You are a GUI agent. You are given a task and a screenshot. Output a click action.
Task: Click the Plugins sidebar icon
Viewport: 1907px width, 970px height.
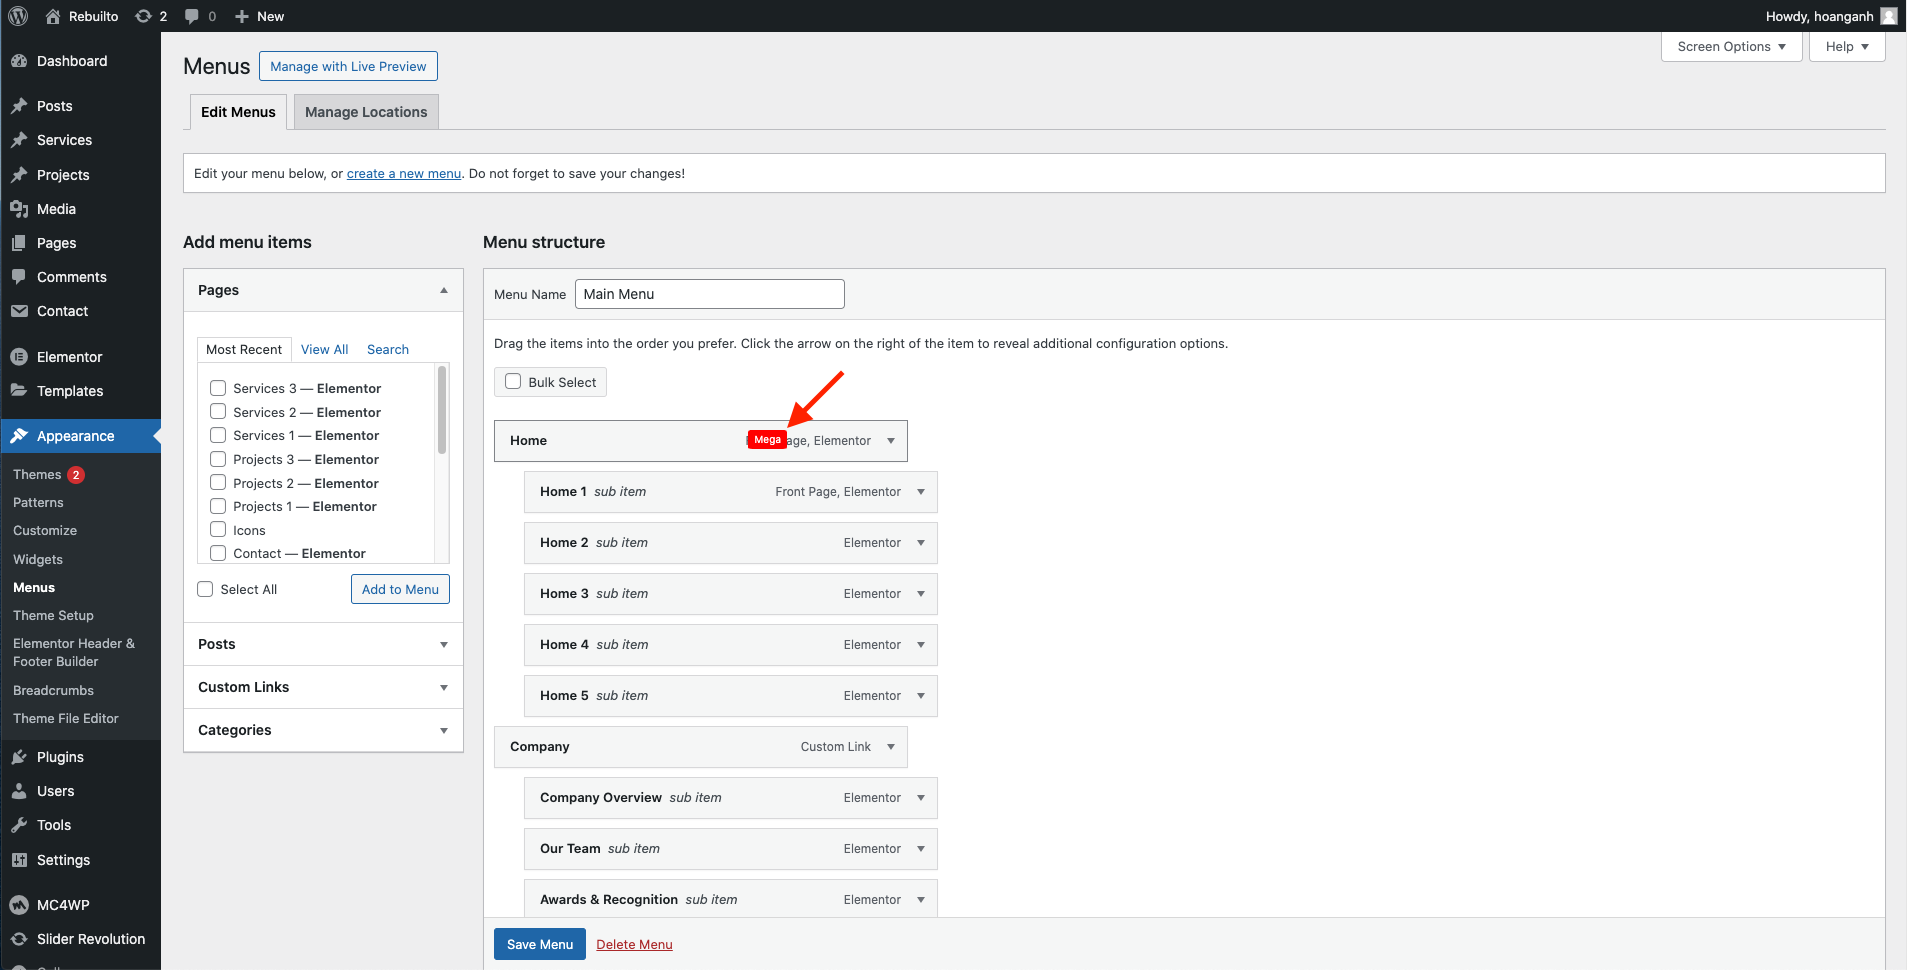(x=19, y=757)
